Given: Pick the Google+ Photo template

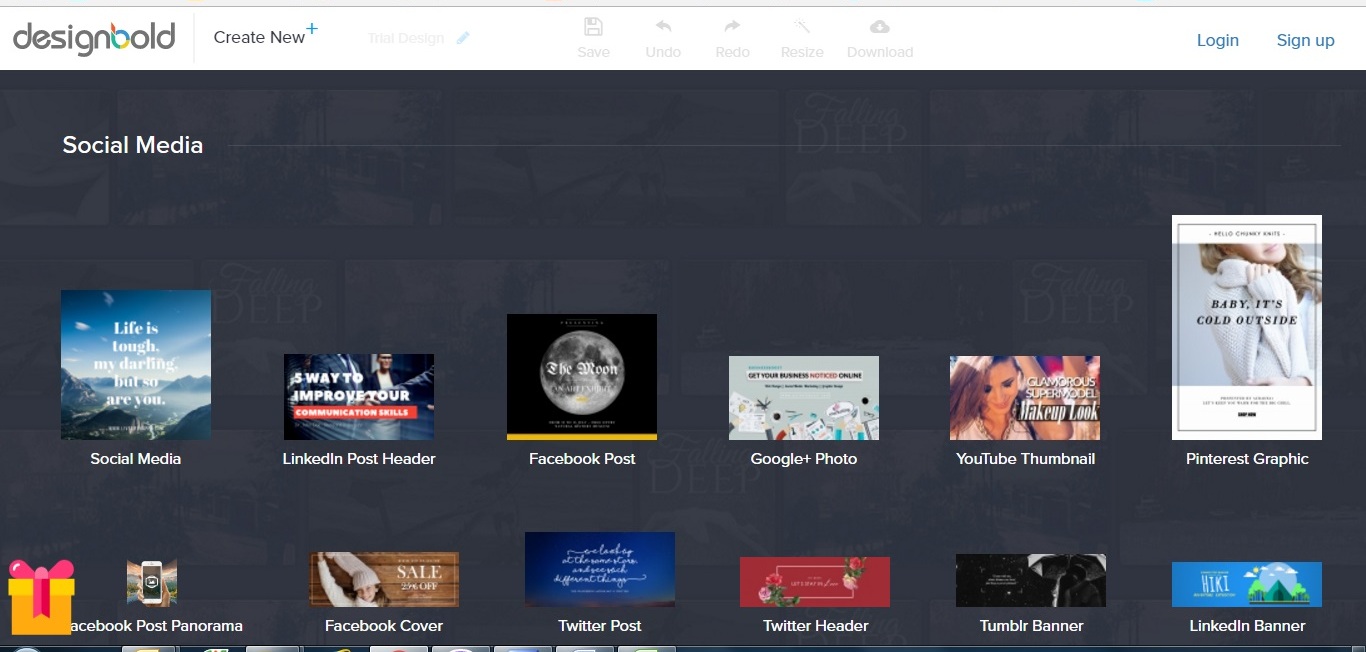Looking at the screenshot, I should pos(804,398).
